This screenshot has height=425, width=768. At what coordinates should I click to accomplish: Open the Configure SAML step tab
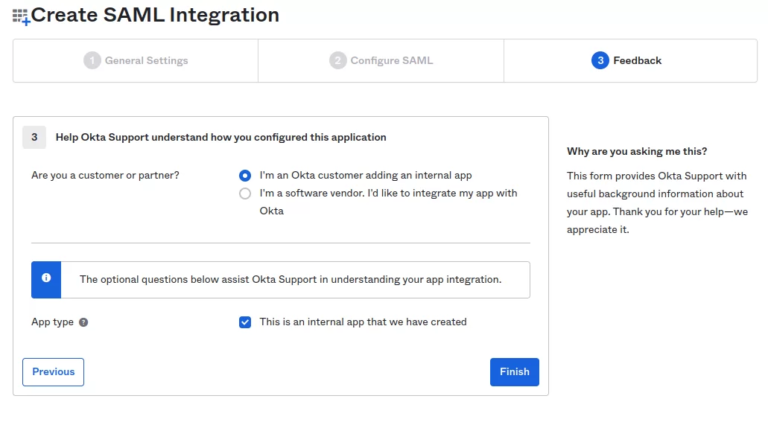381,61
